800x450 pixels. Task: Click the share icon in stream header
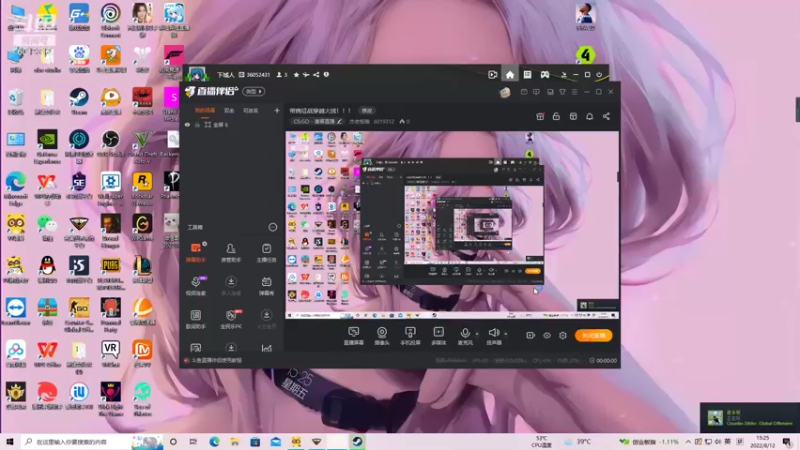point(606,116)
